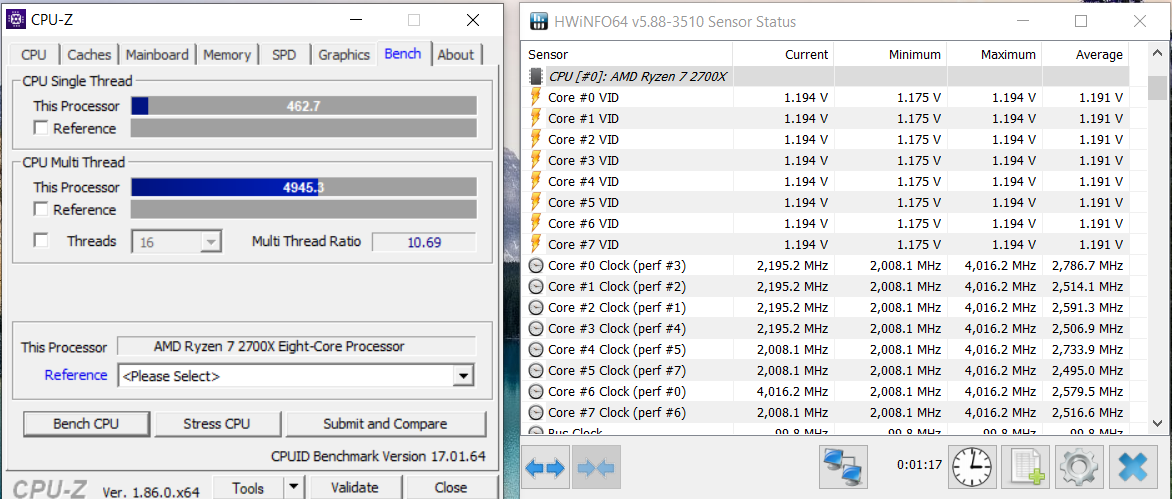Click the lightning icon for Core #7 VID
This screenshot has width=1172, height=499.
(536, 244)
